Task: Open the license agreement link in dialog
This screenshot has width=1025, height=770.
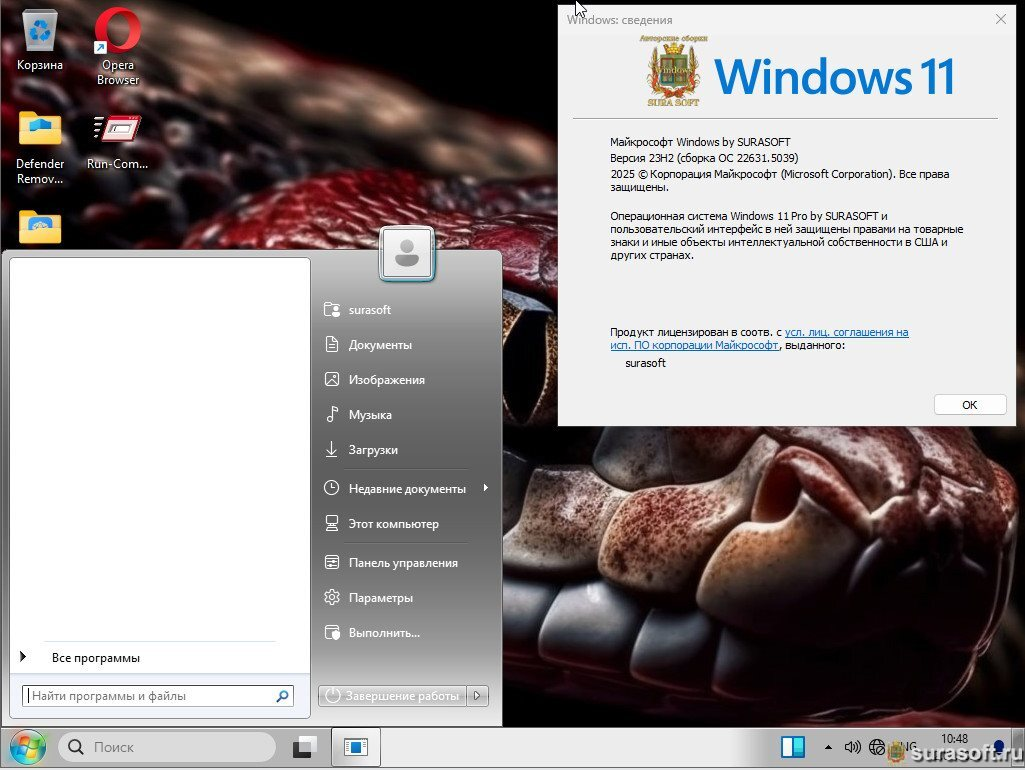Action: click(x=846, y=332)
